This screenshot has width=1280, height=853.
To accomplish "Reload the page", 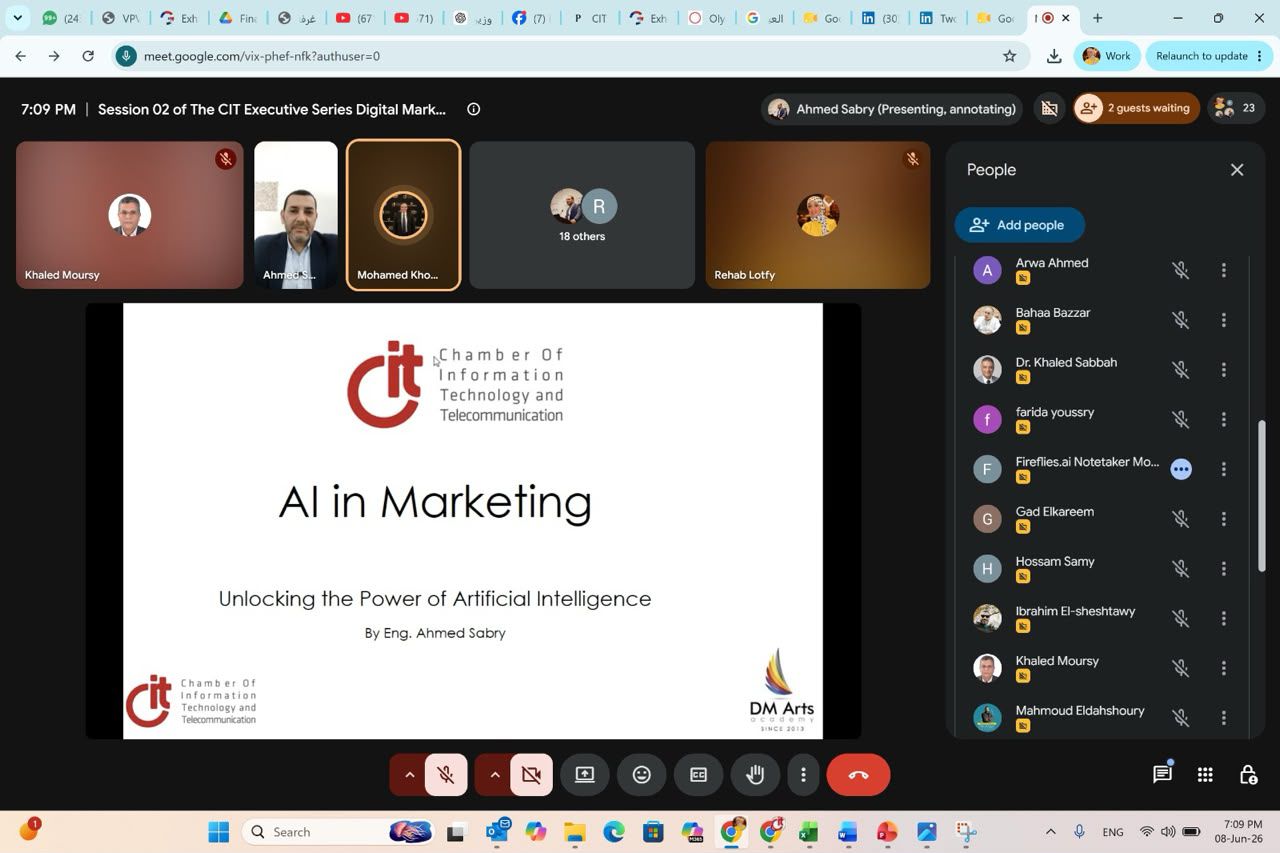I will click(88, 56).
